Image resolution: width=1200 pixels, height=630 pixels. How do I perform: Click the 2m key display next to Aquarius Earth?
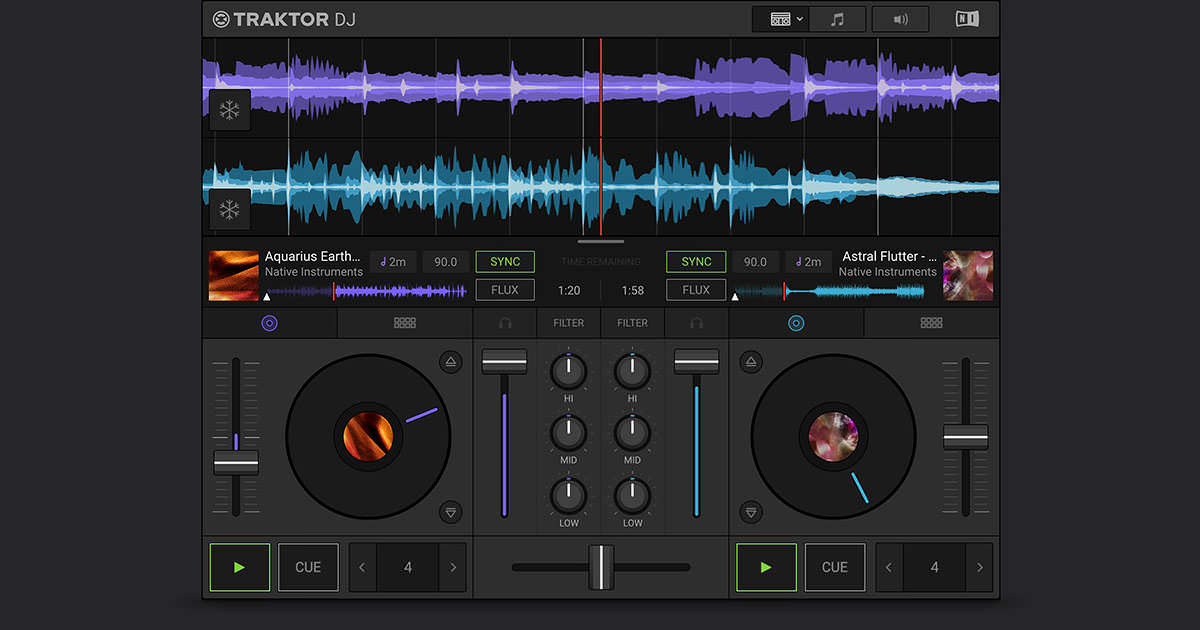393,262
